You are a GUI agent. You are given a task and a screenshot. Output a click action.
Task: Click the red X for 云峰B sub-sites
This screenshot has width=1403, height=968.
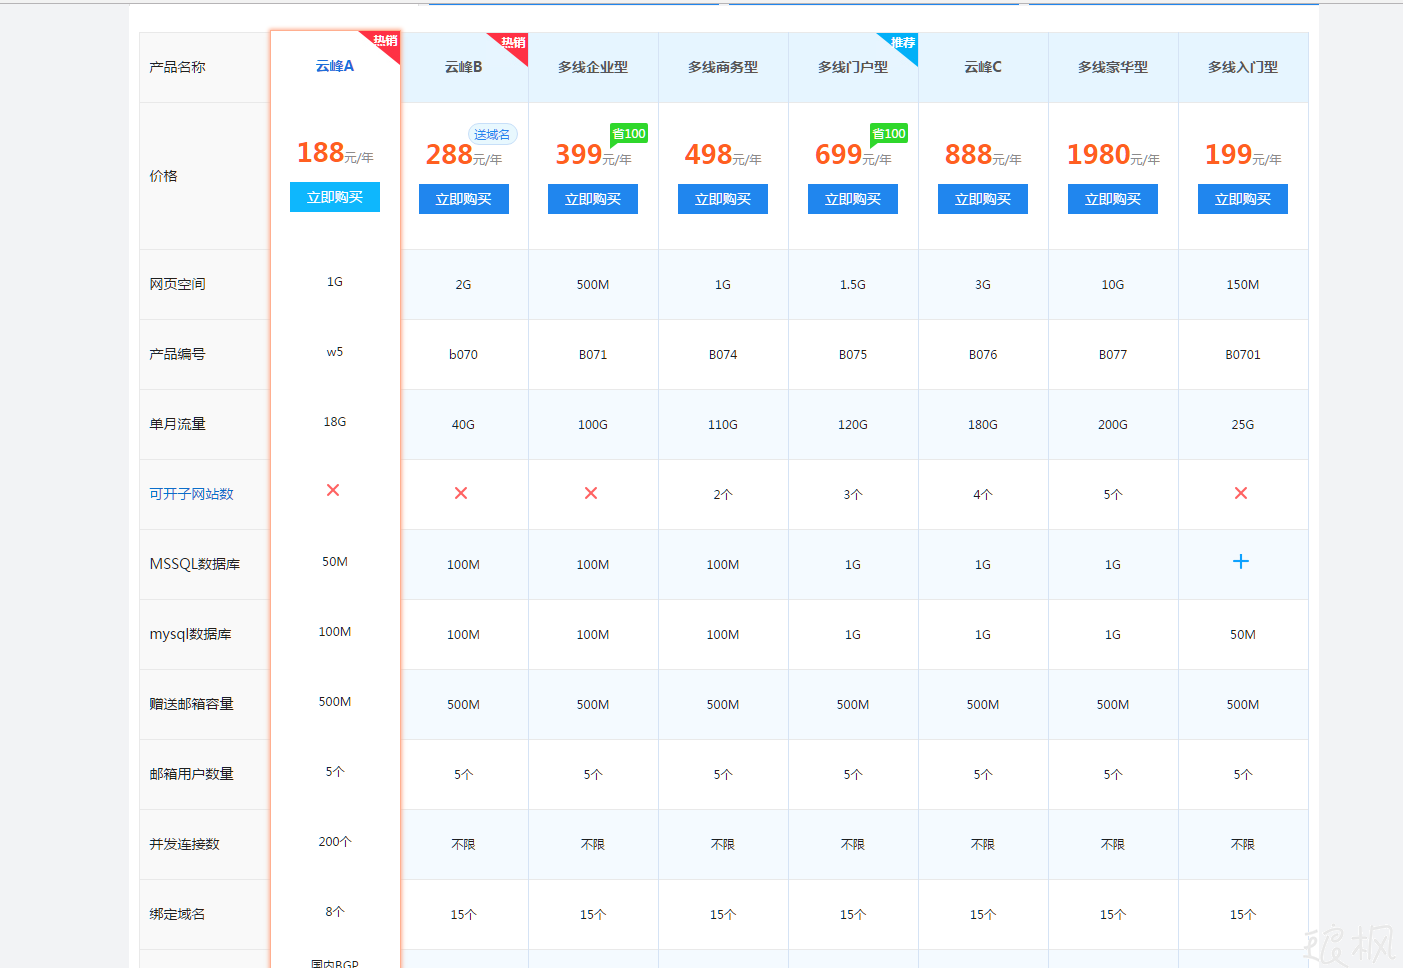coord(461,493)
